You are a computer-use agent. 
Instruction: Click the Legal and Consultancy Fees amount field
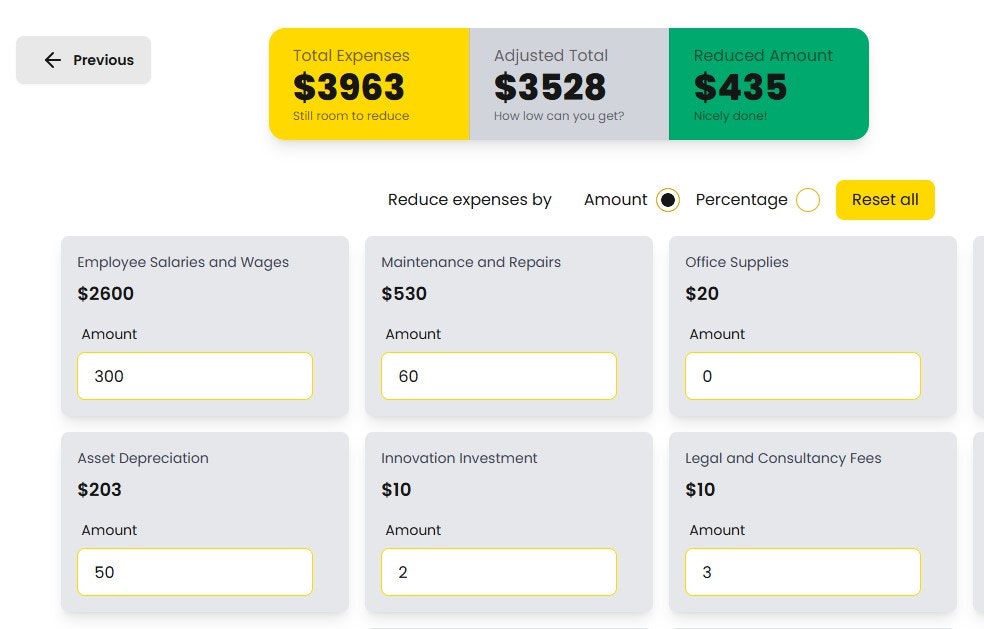pos(803,572)
